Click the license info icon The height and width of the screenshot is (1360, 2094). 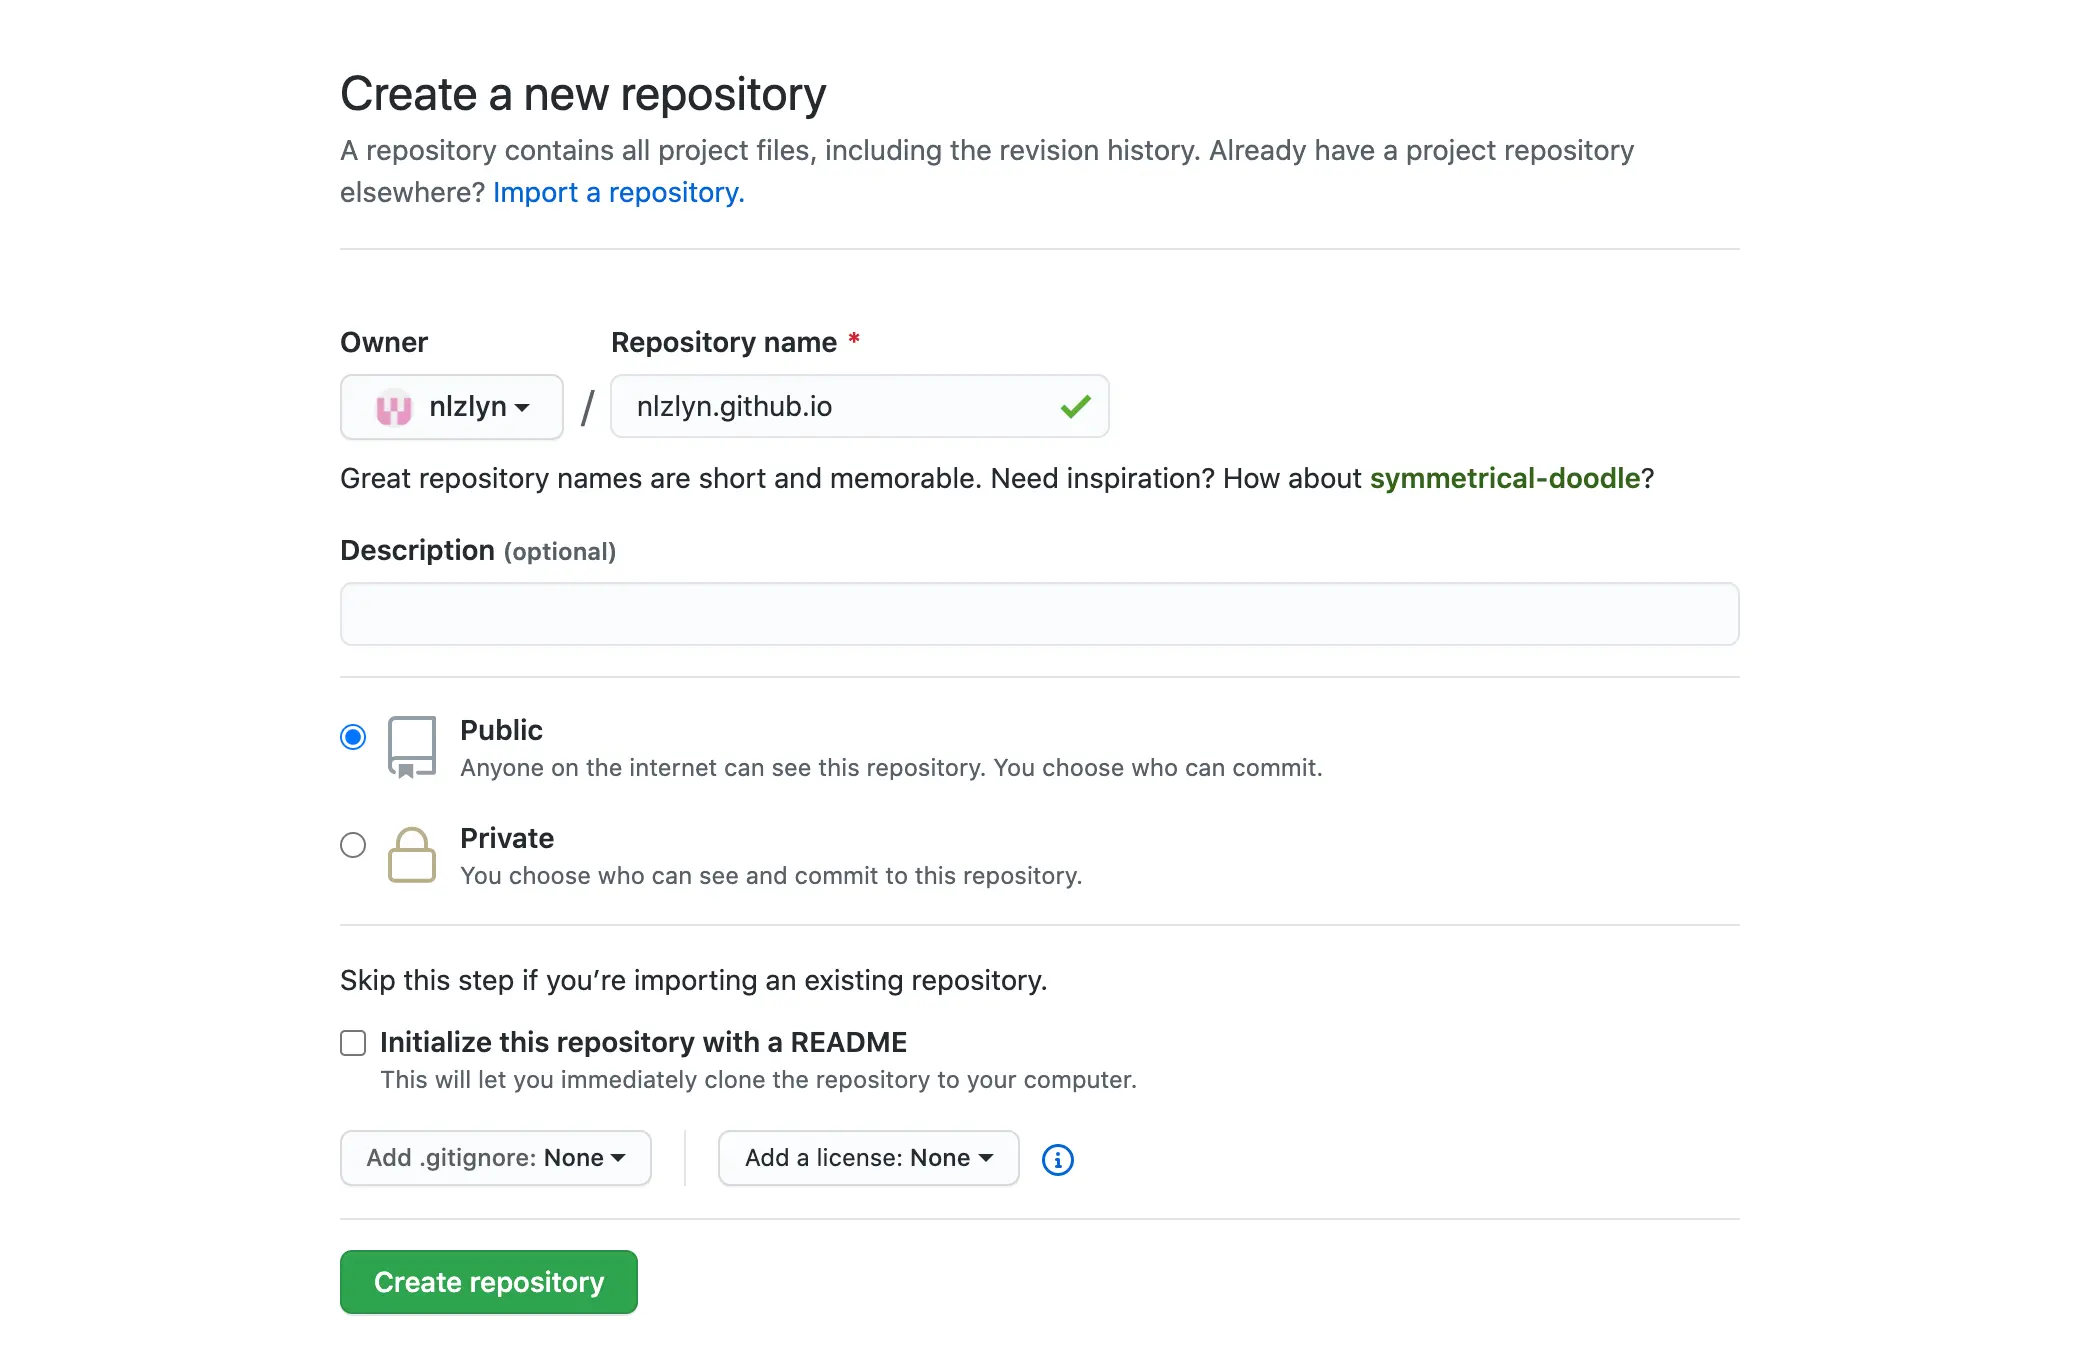(1057, 1159)
